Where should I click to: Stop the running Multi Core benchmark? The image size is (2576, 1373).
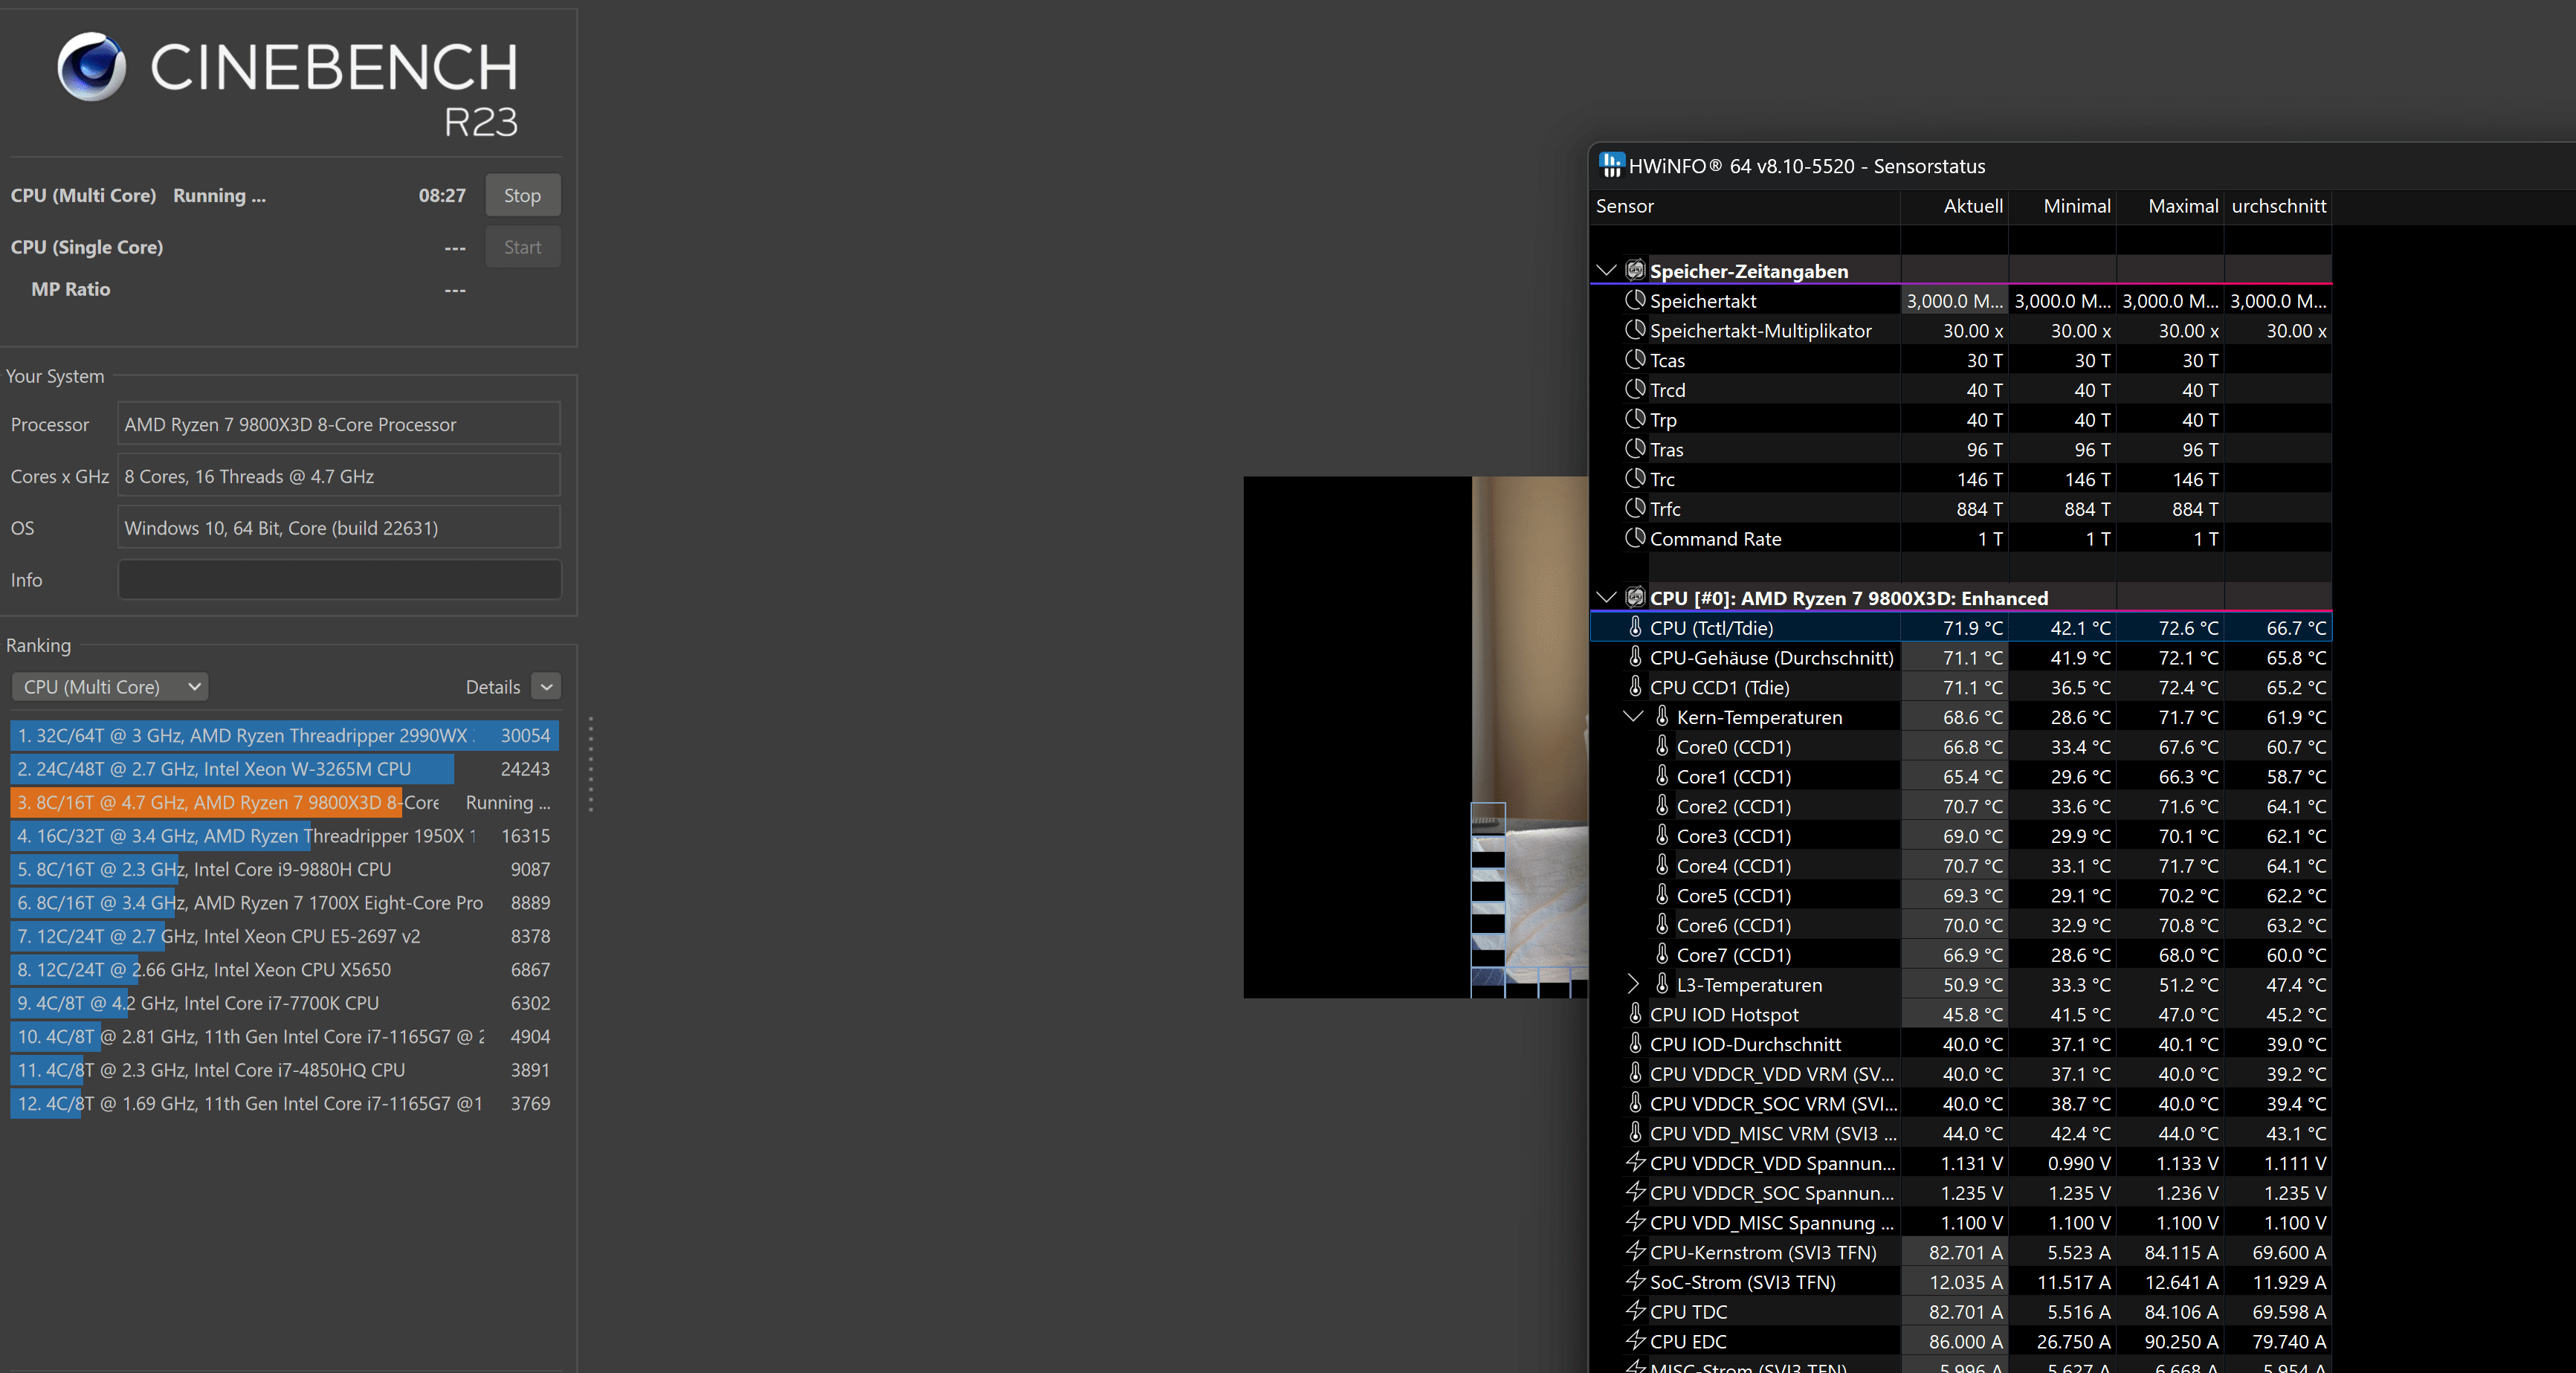pos(522,195)
